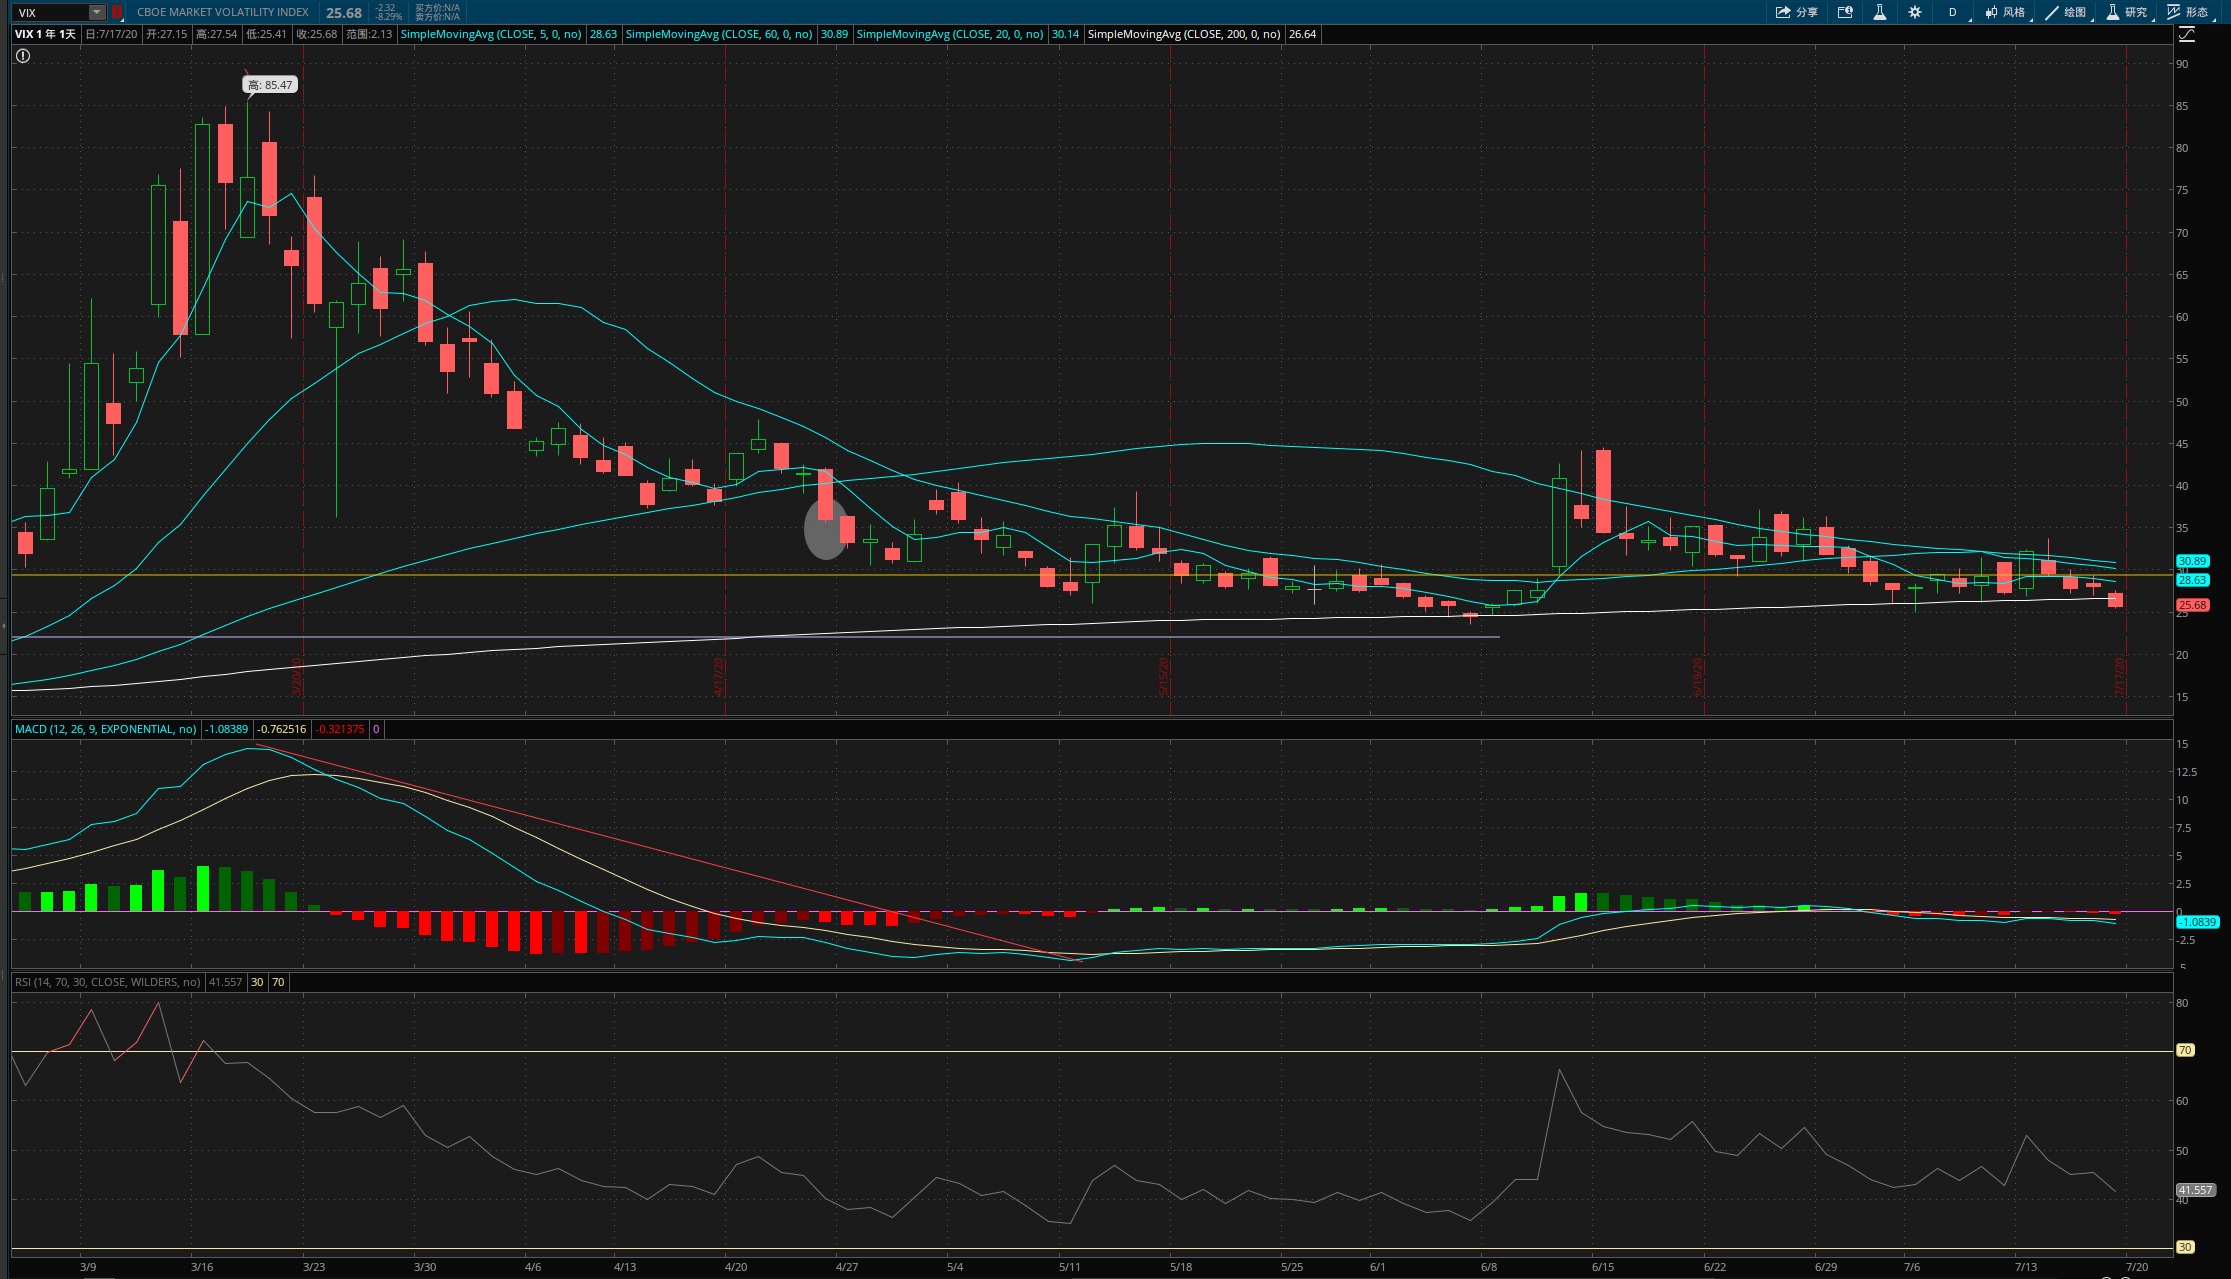Click the VIX symbol input field

[x=51, y=12]
